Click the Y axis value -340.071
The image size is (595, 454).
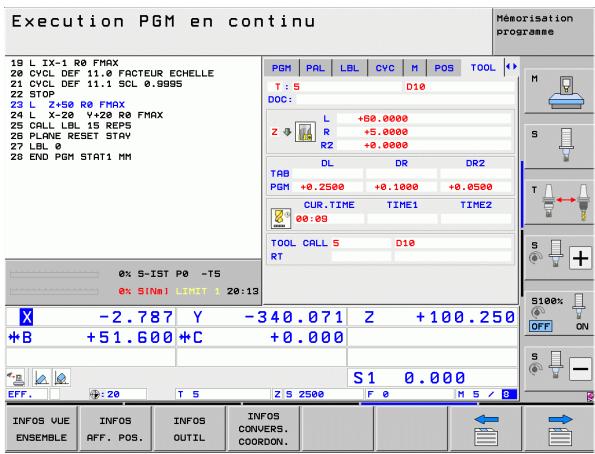tap(294, 317)
